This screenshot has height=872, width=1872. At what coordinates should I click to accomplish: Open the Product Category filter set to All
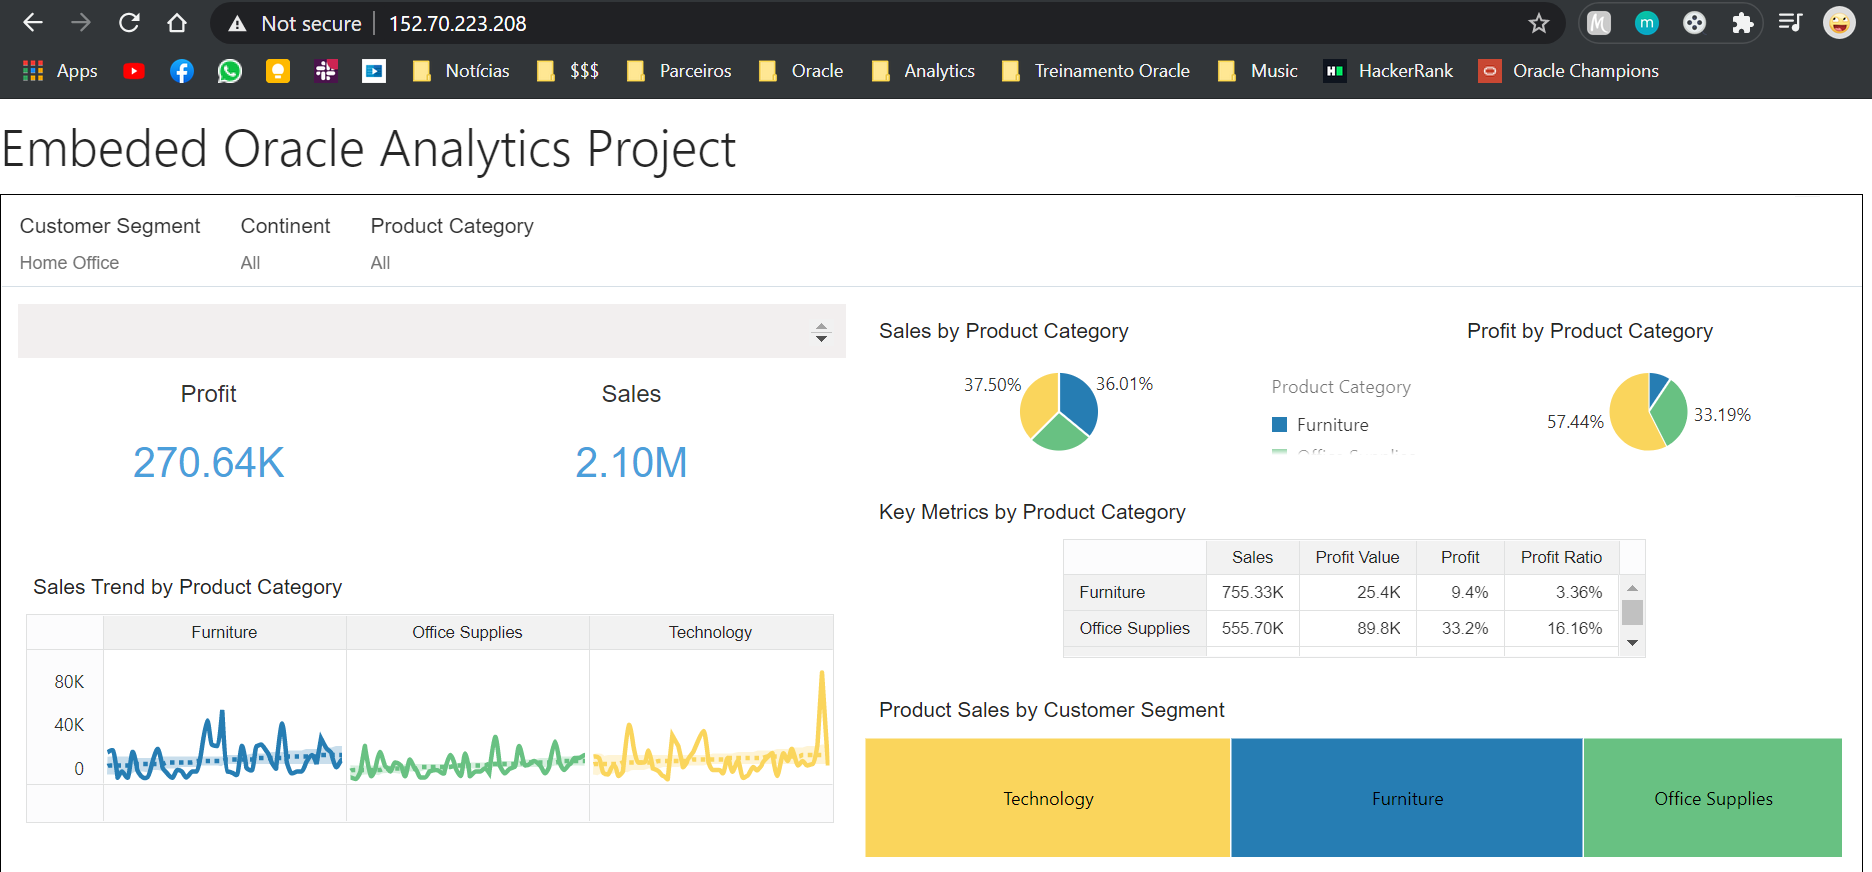380,263
